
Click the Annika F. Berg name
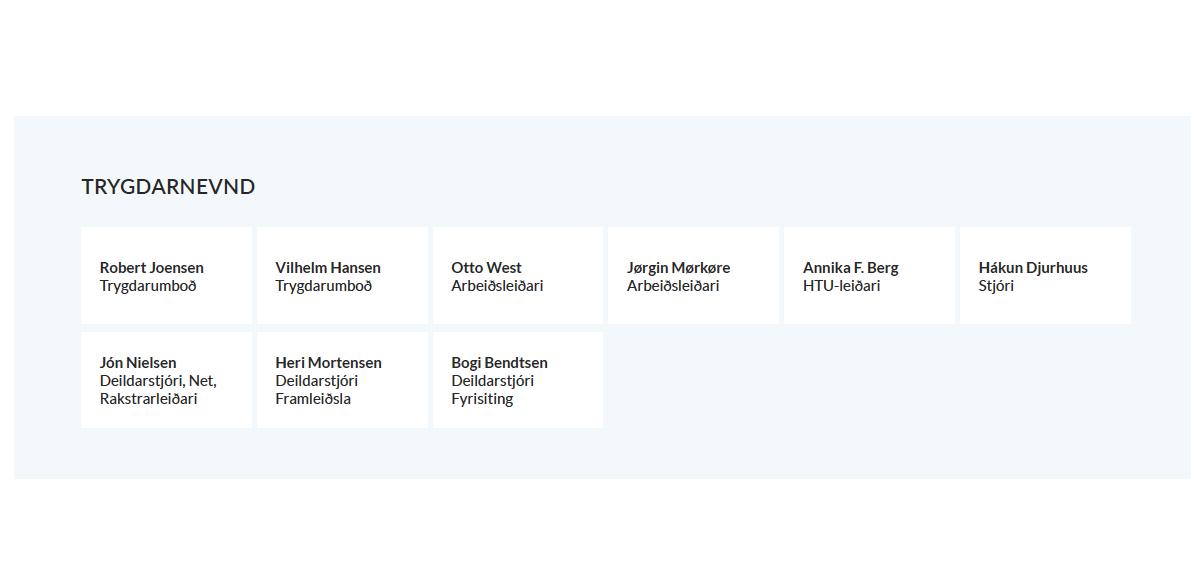click(x=850, y=267)
